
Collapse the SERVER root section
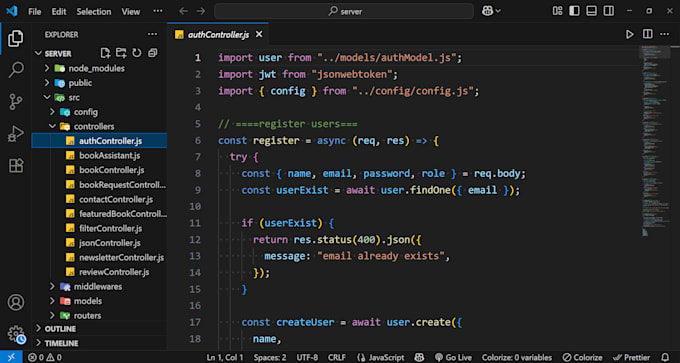[x=54, y=54]
